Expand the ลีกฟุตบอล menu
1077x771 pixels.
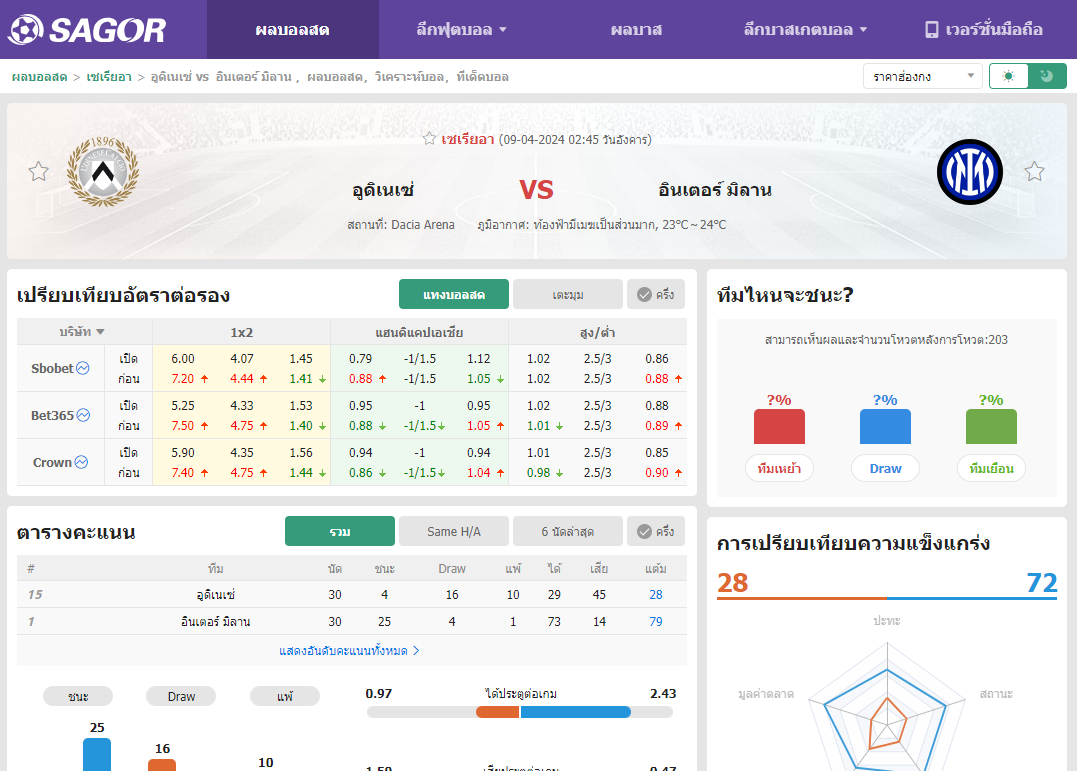click(461, 30)
